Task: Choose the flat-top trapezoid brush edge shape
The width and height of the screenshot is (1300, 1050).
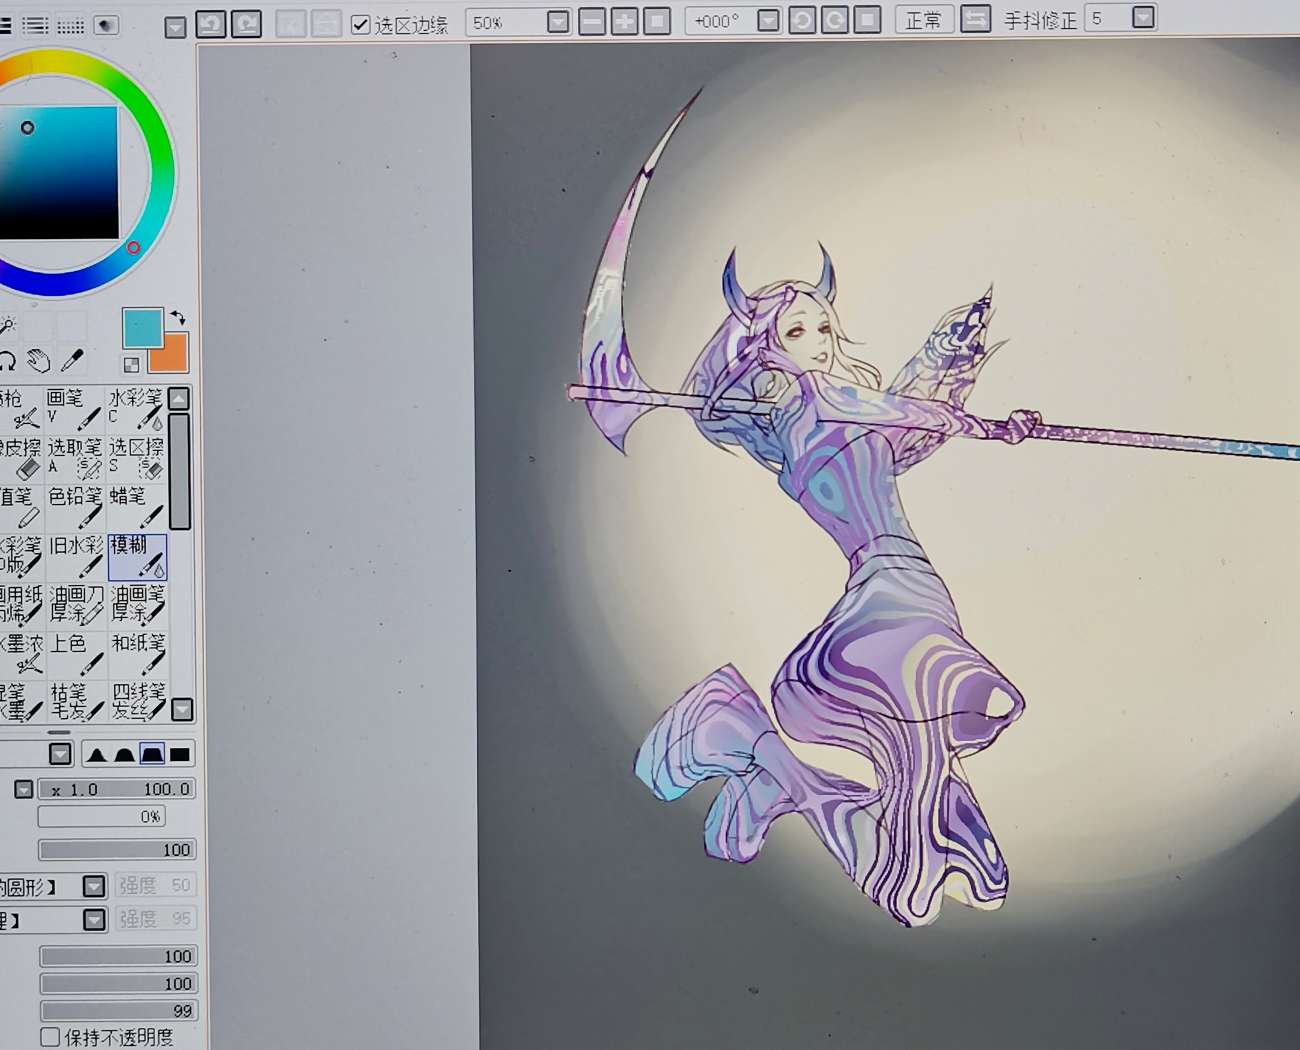Action: tap(152, 754)
